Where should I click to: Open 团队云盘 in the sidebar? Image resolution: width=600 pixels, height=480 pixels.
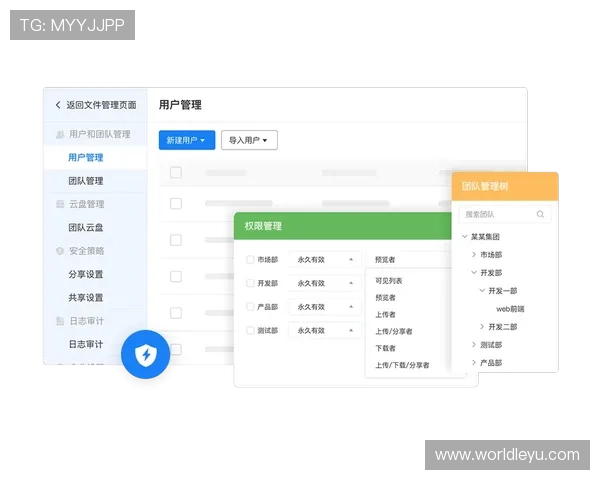click(x=86, y=228)
